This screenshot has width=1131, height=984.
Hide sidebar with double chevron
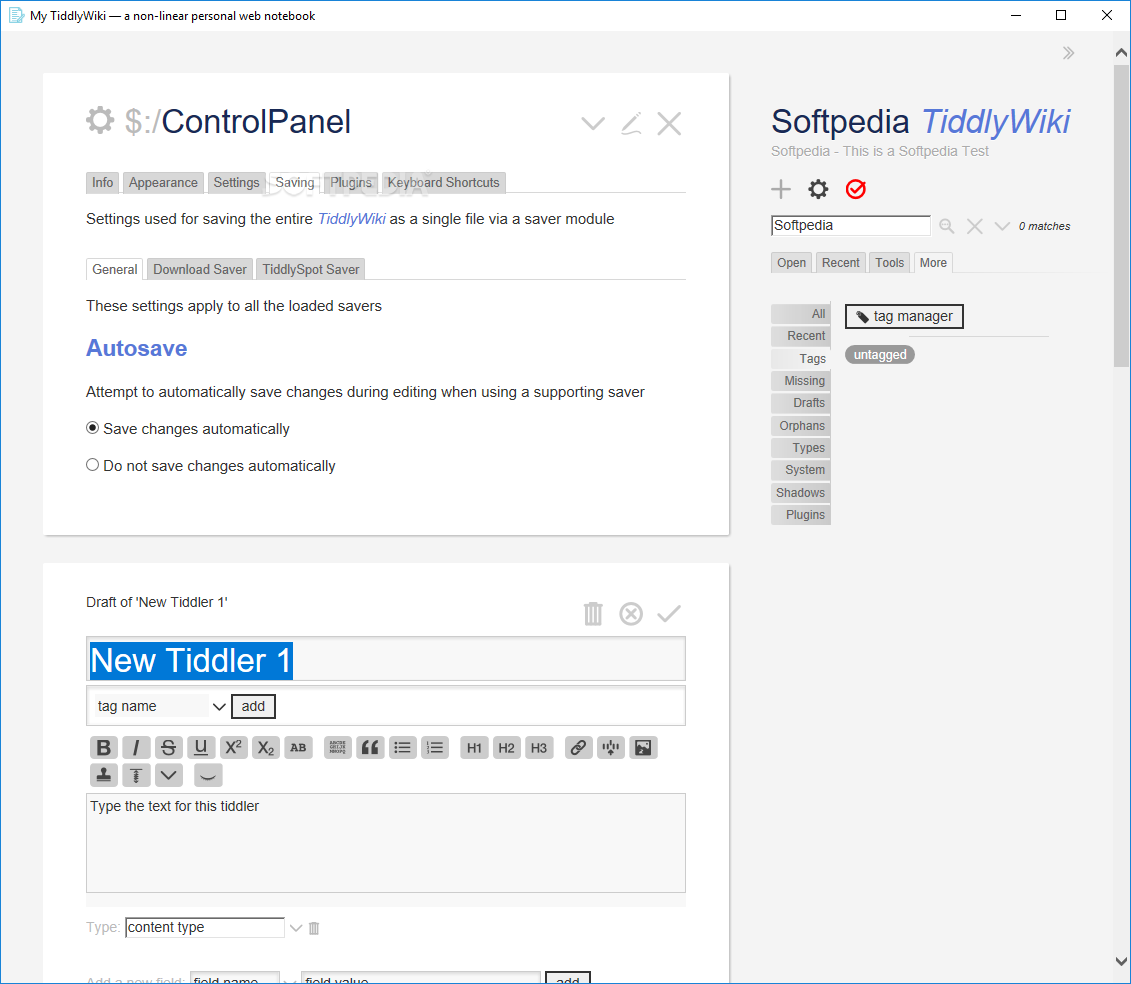click(1068, 53)
